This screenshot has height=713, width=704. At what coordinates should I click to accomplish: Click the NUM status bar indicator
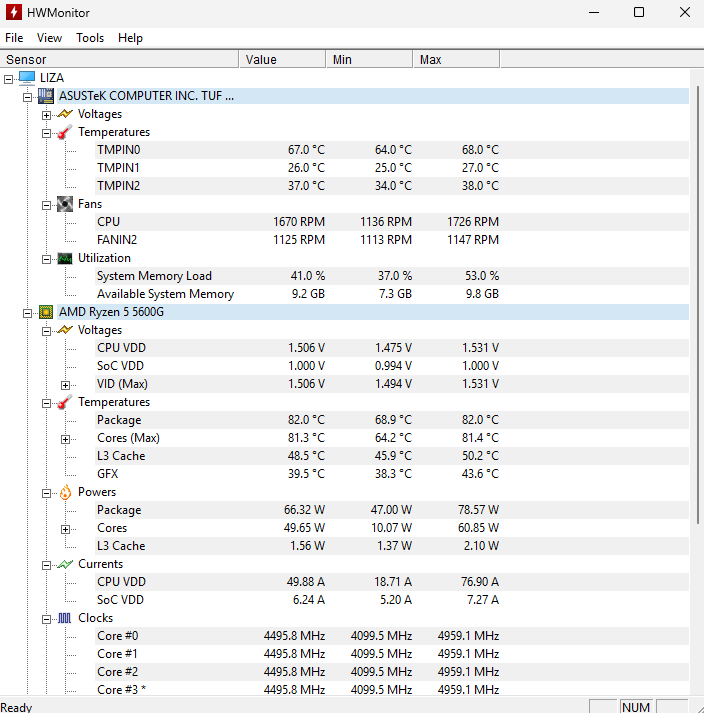tap(636, 707)
